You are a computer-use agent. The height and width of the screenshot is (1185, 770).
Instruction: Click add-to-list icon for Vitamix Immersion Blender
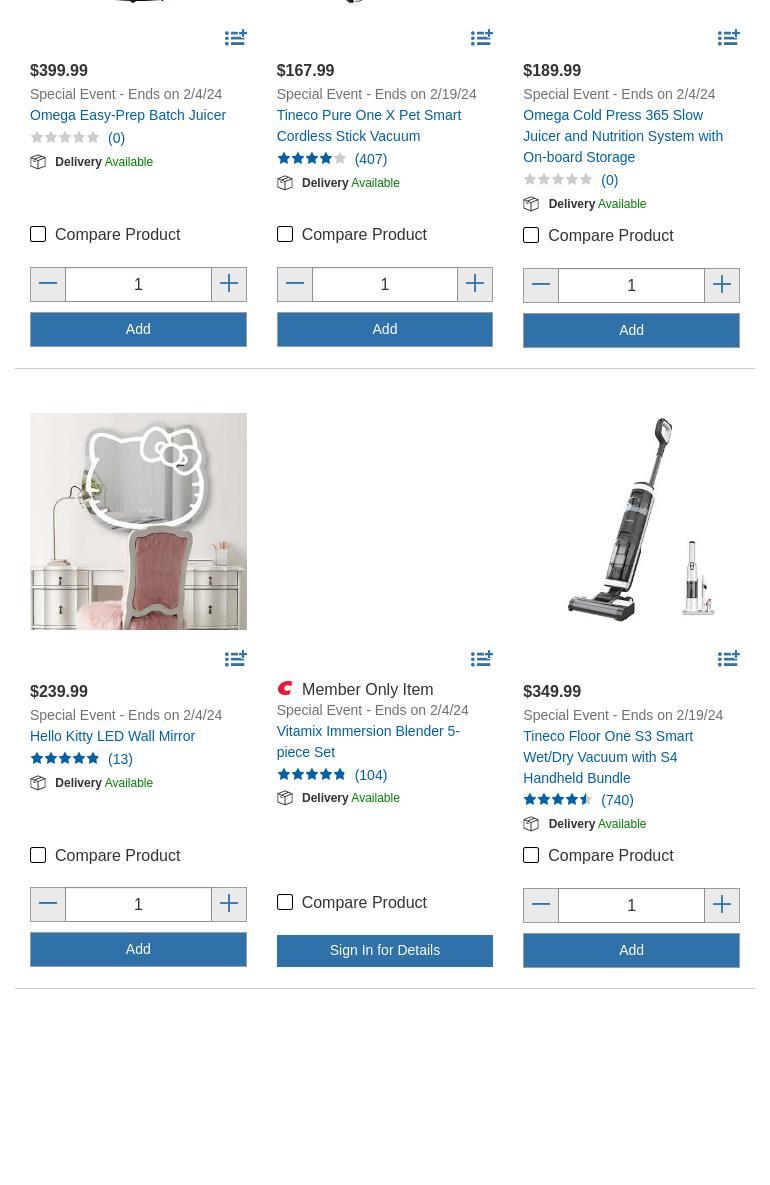pos(482,659)
